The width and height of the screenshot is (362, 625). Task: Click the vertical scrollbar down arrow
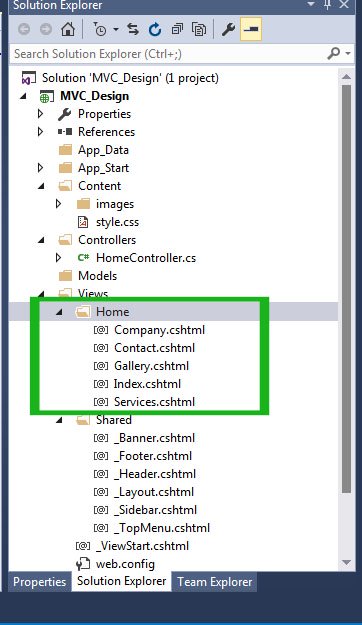346,562
